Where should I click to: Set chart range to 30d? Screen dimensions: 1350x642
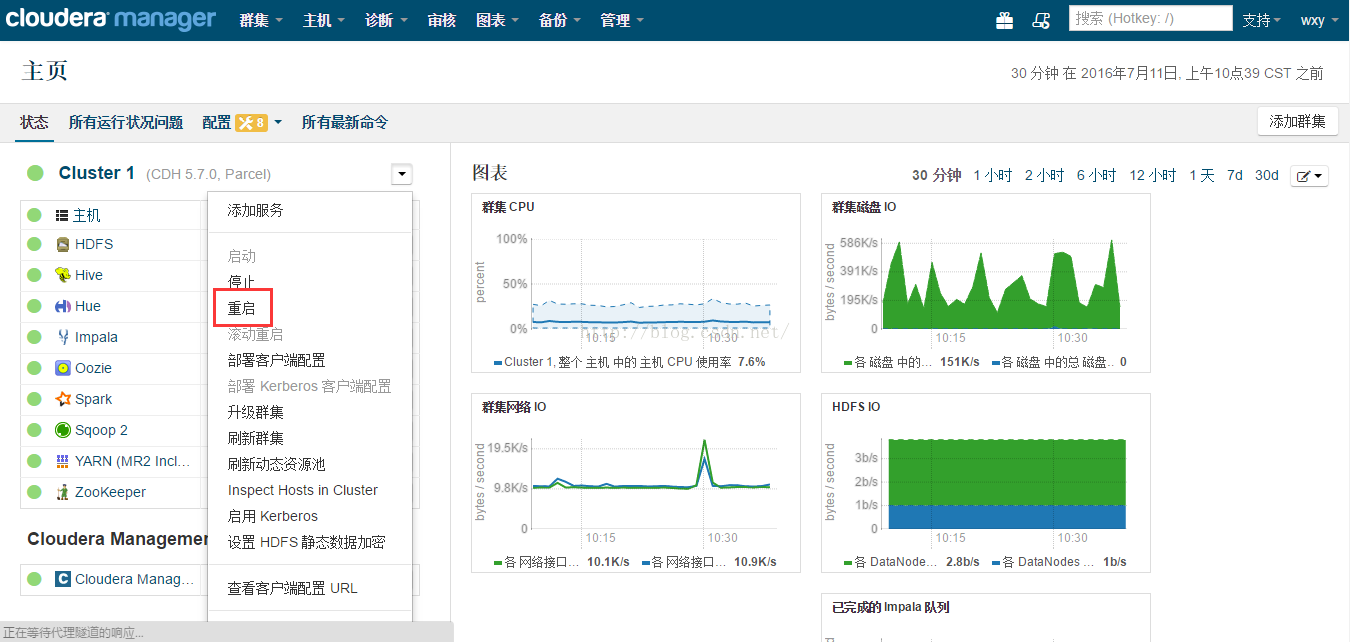1267,175
